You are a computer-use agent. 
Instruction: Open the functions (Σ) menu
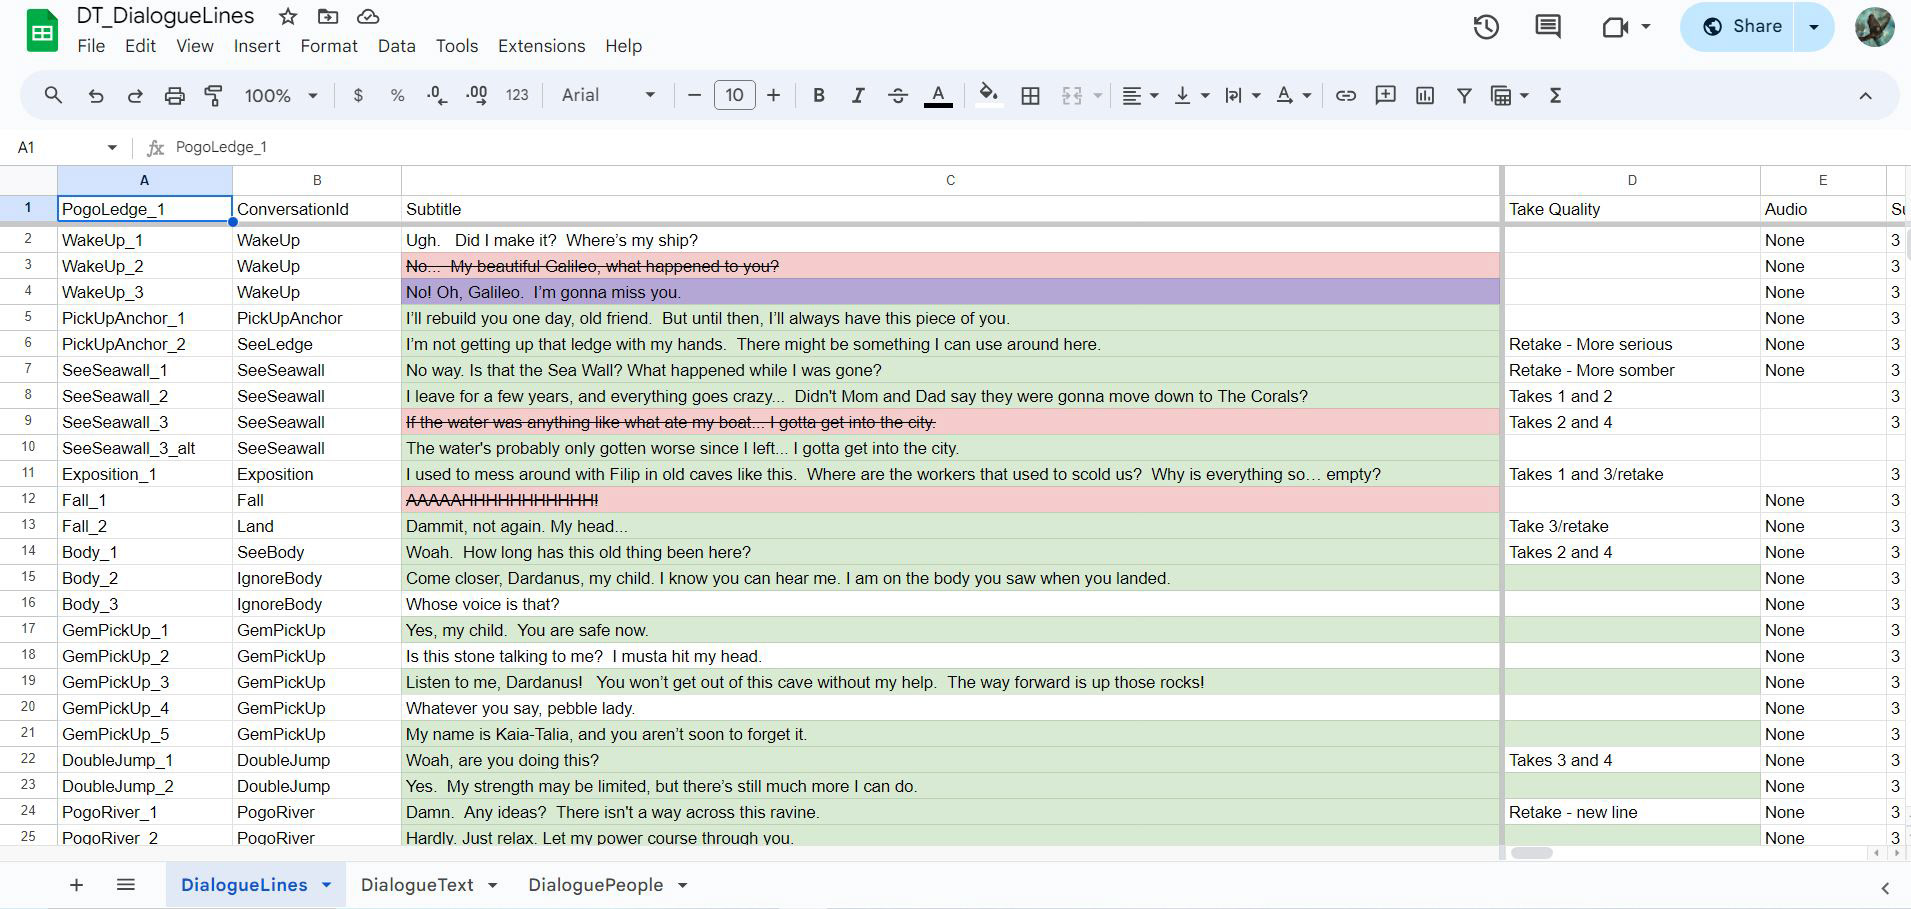click(1556, 95)
